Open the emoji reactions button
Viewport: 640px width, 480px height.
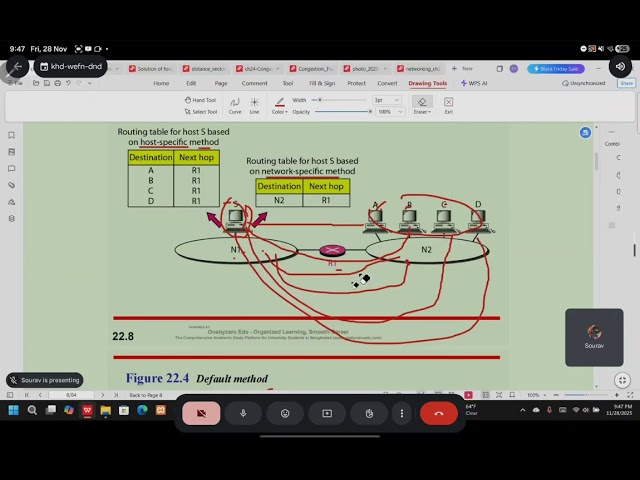[x=285, y=413]
